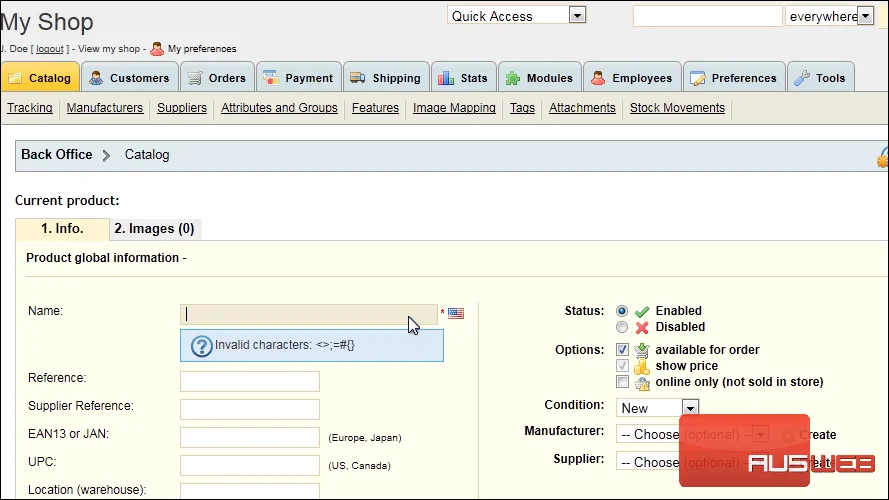
Task: Toggle the online only checkbox
Action: click(623, 382)
